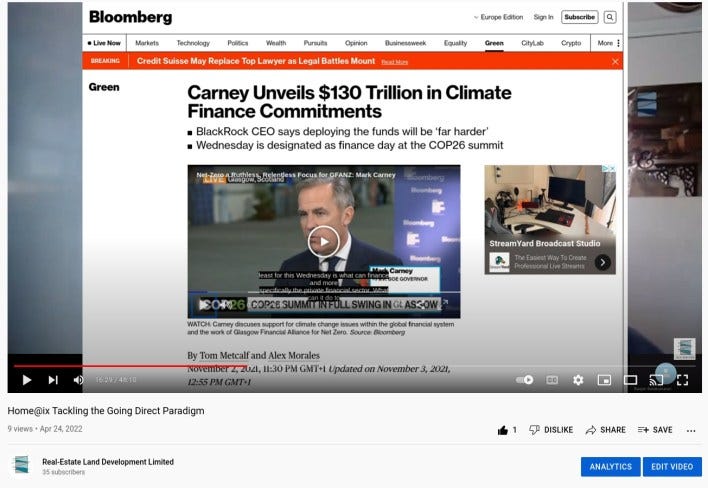Open the Markets section

point(147,43)
